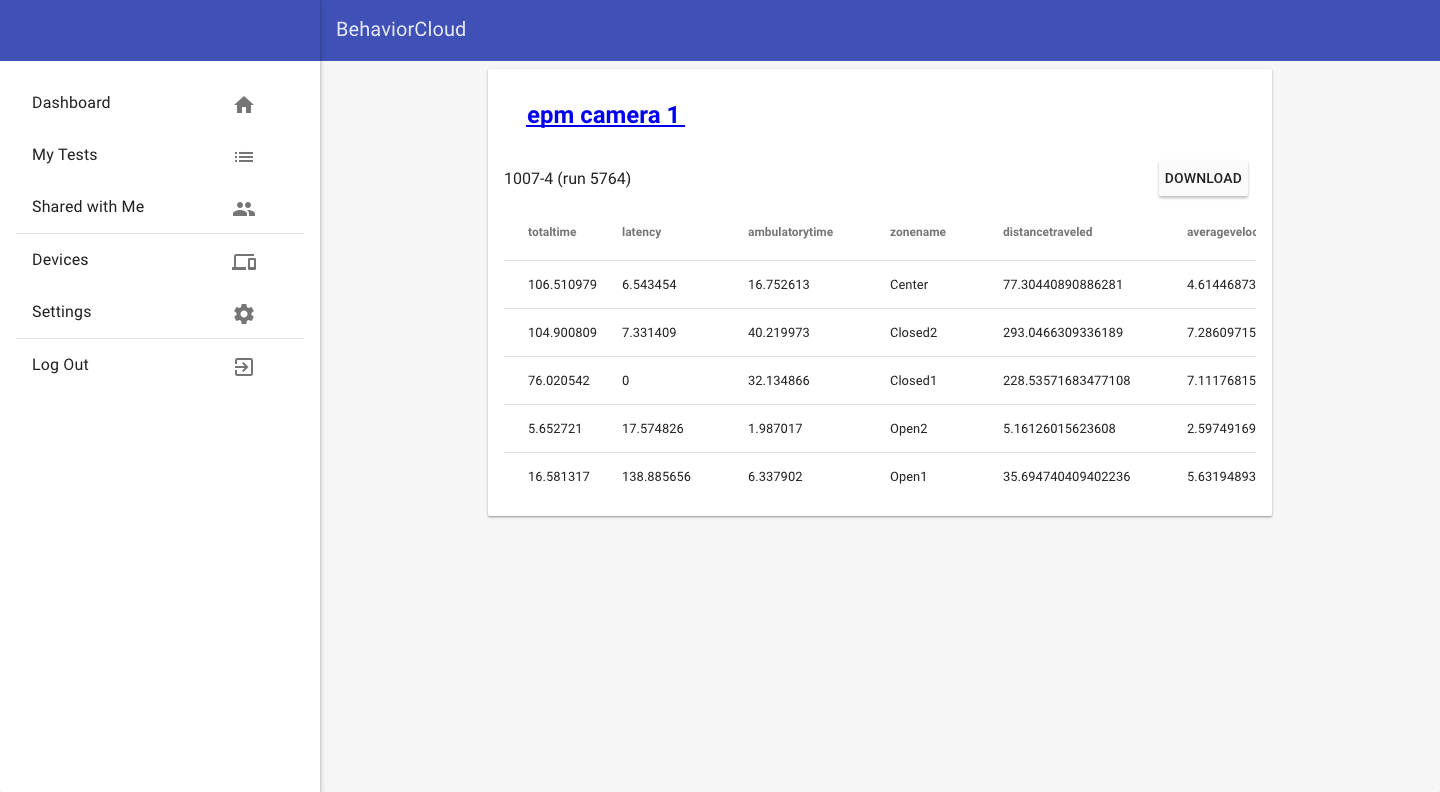Image resolution: width=1440 pixels, height=792 pixels.
Task: Click the Settings gear icon
Action: click(244, 314)
